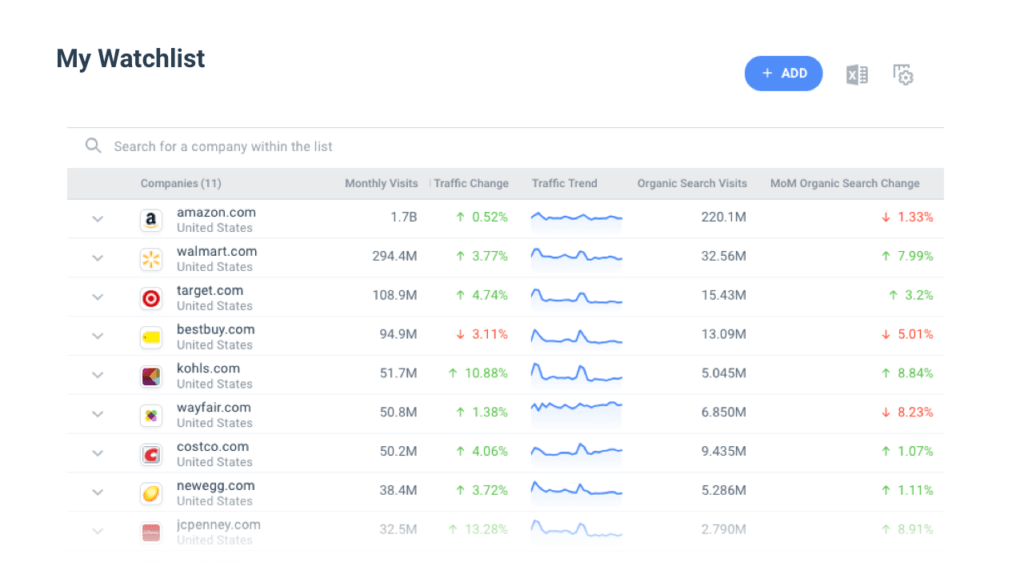The image size is (1024, 574).
Task: Click the Amazon logo icon
Action: [x=151, y=220]
